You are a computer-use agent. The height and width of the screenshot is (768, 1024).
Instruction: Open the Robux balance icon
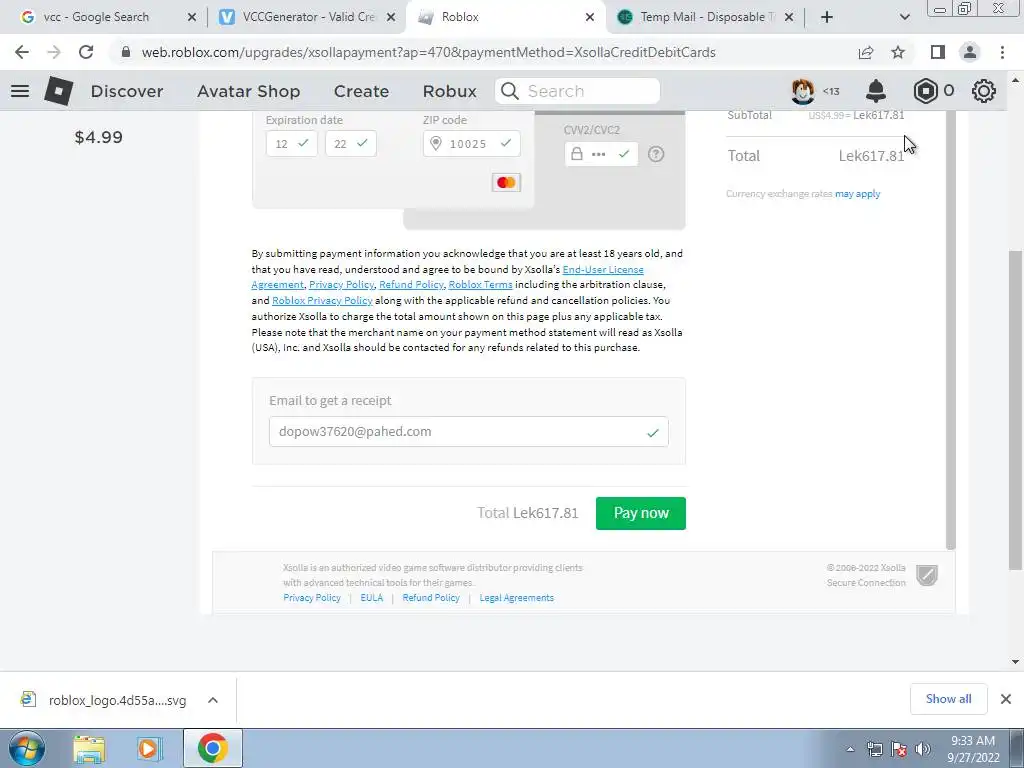[925, 91]
